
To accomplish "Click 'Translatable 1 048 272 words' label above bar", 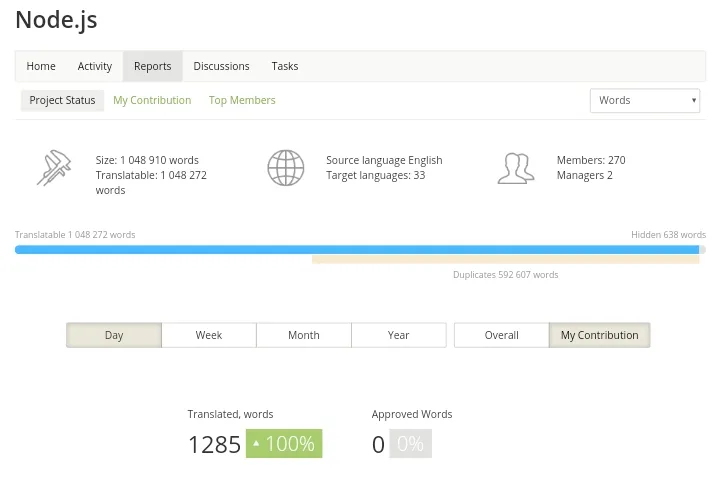I will coord(75,235).
